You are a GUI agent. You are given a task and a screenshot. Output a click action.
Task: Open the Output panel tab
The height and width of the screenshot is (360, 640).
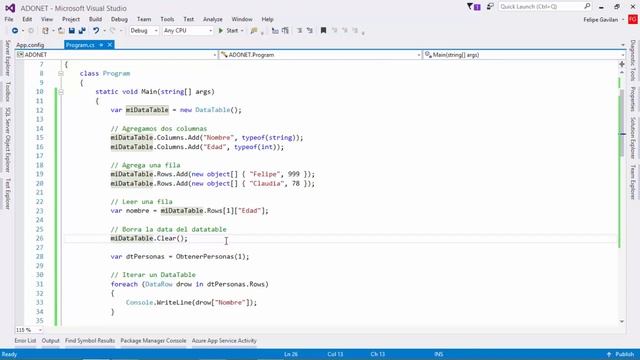pyautogui.click(x=51, y=340)
